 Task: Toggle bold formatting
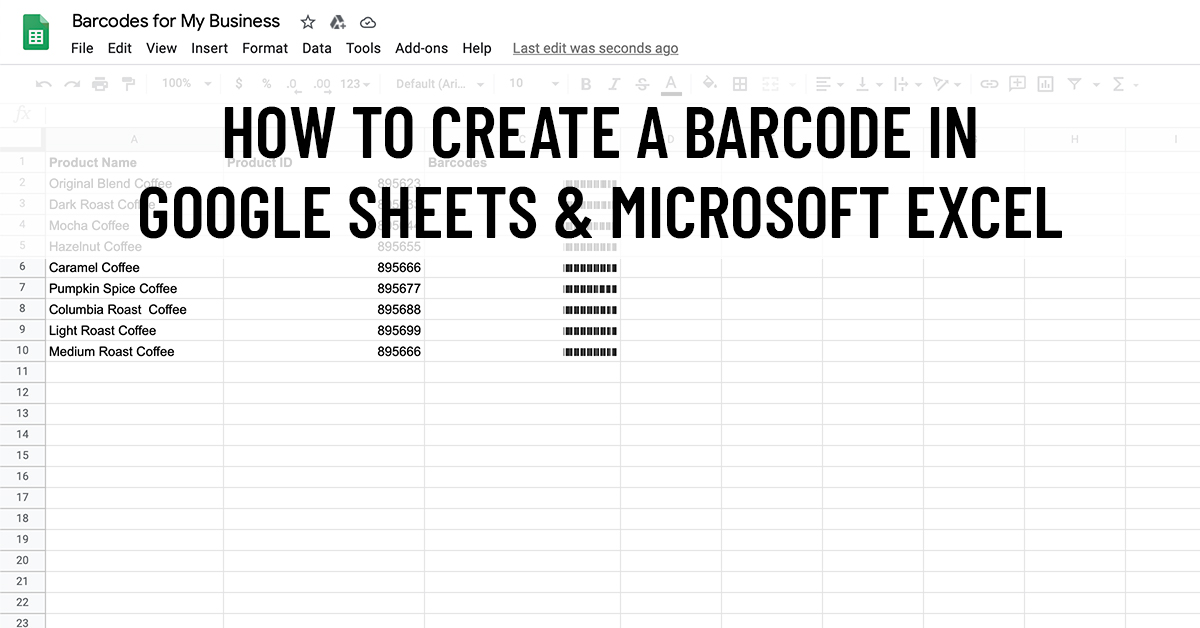click(x=585, y=84)
